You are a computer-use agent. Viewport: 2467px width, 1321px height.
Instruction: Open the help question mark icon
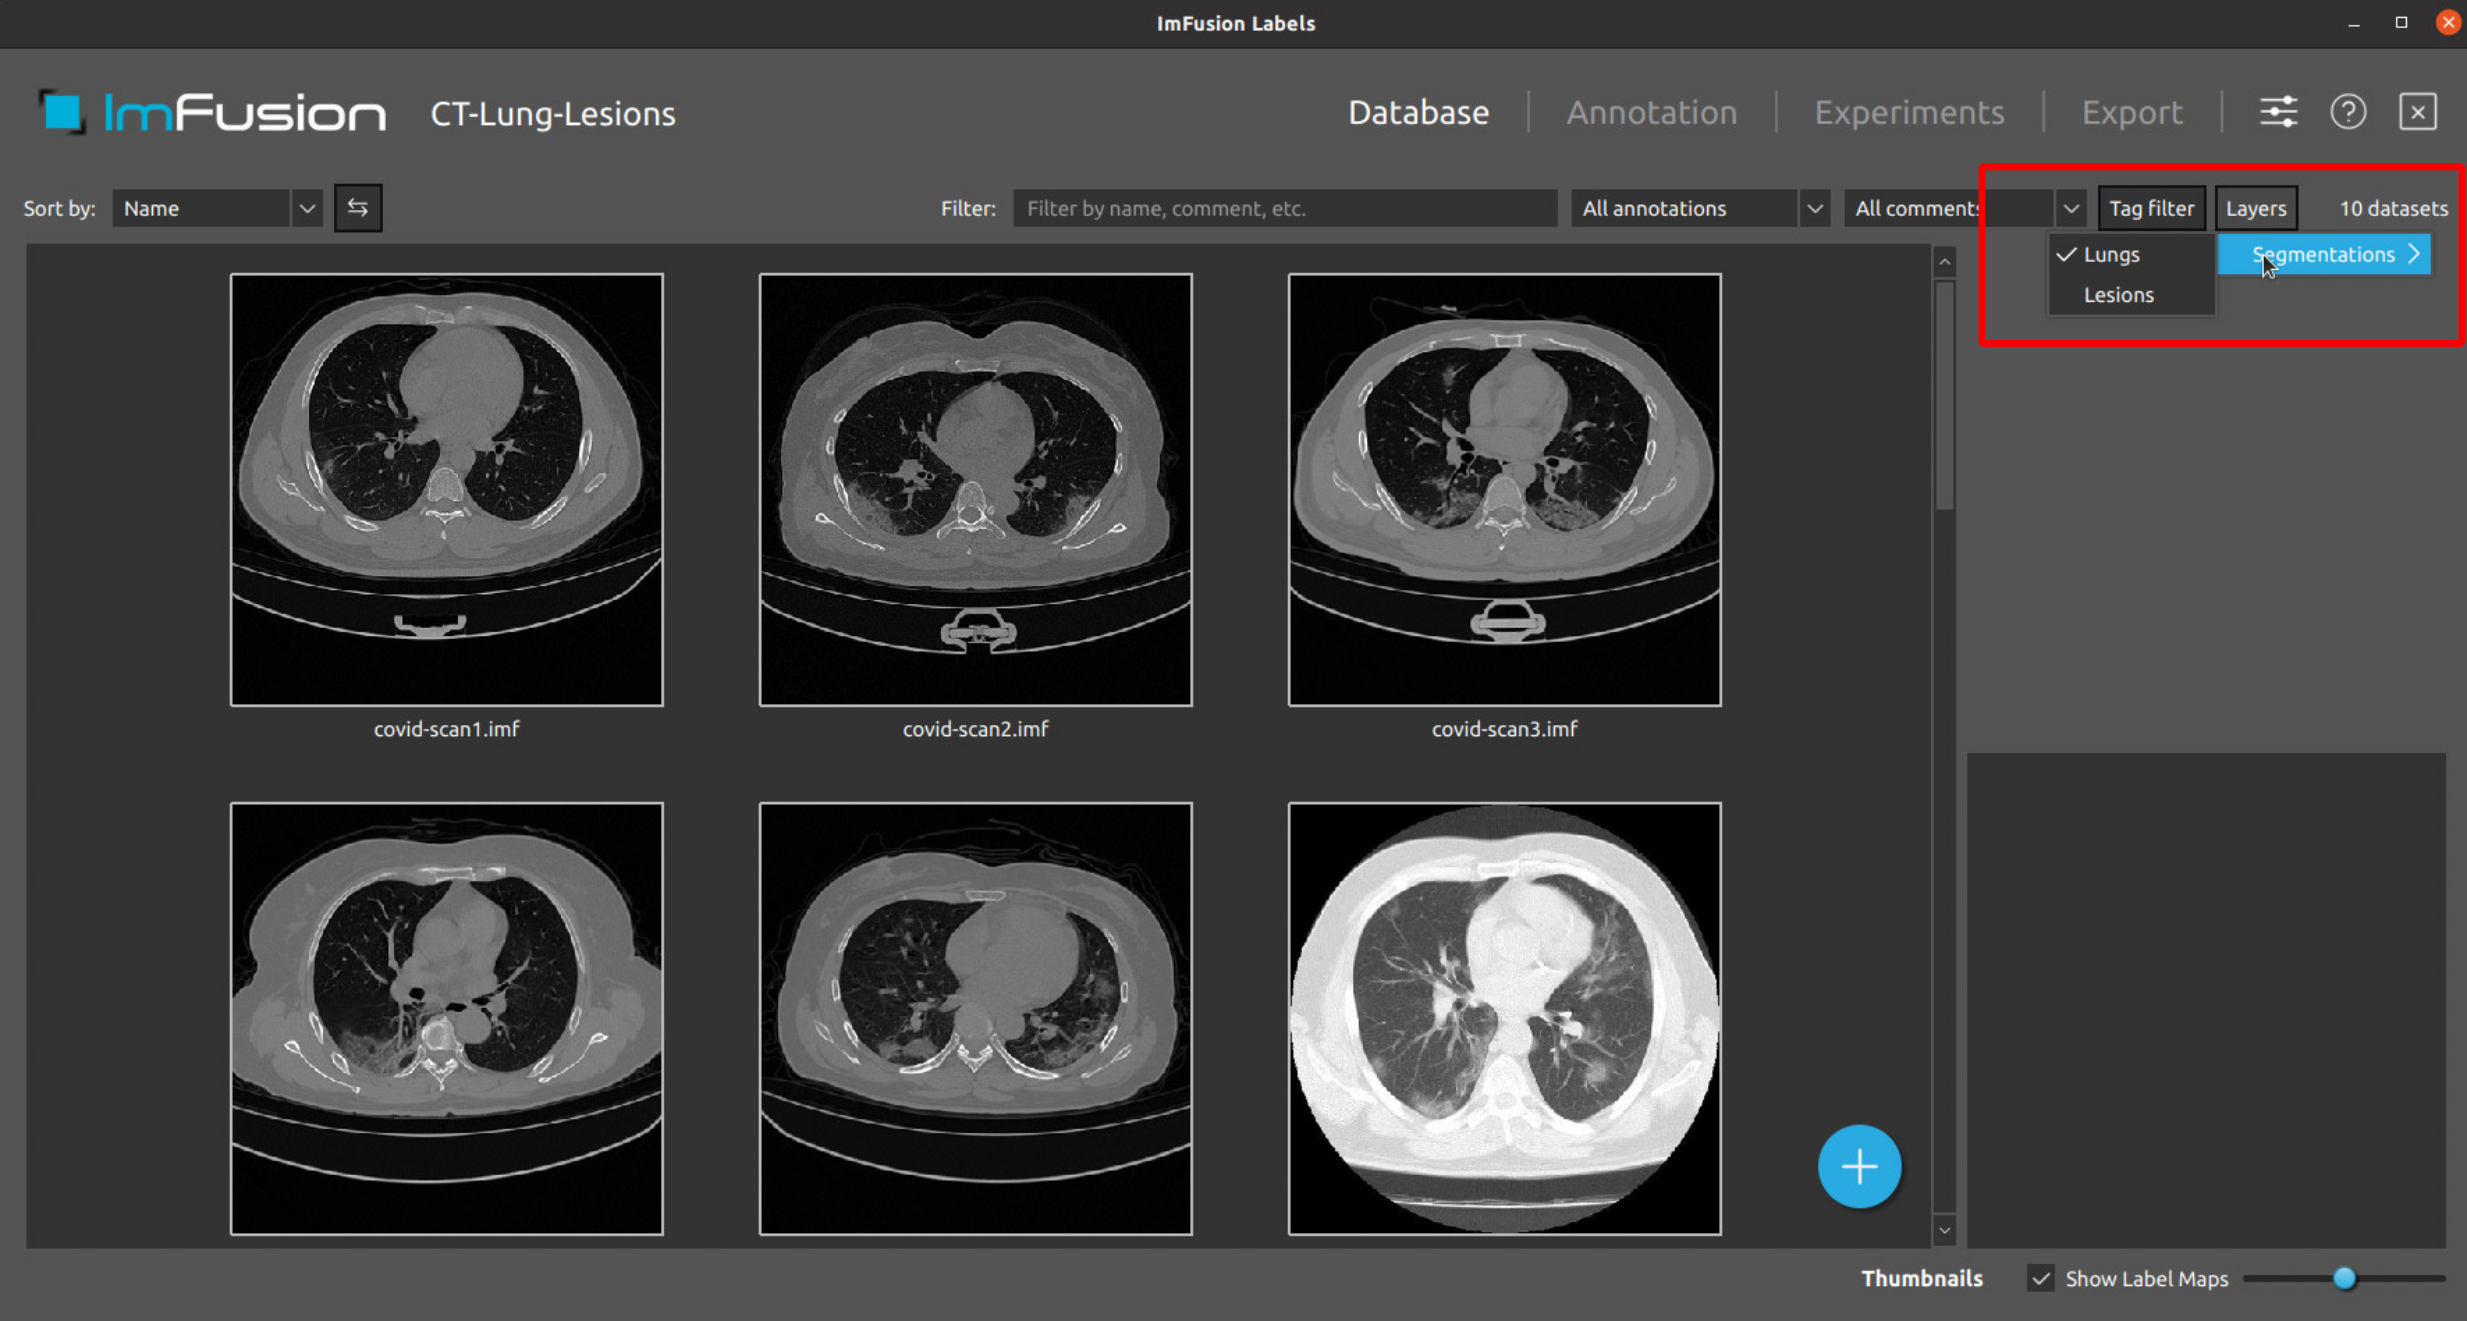[x=2348, y=112]
